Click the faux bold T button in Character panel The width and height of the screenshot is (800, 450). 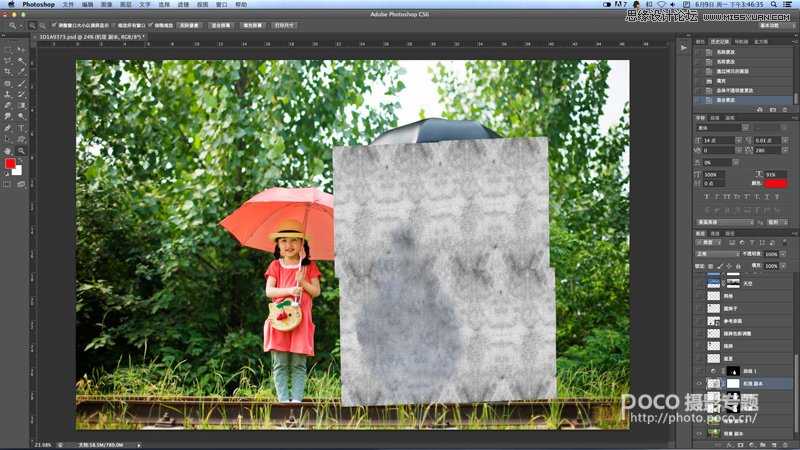(707, 196)
